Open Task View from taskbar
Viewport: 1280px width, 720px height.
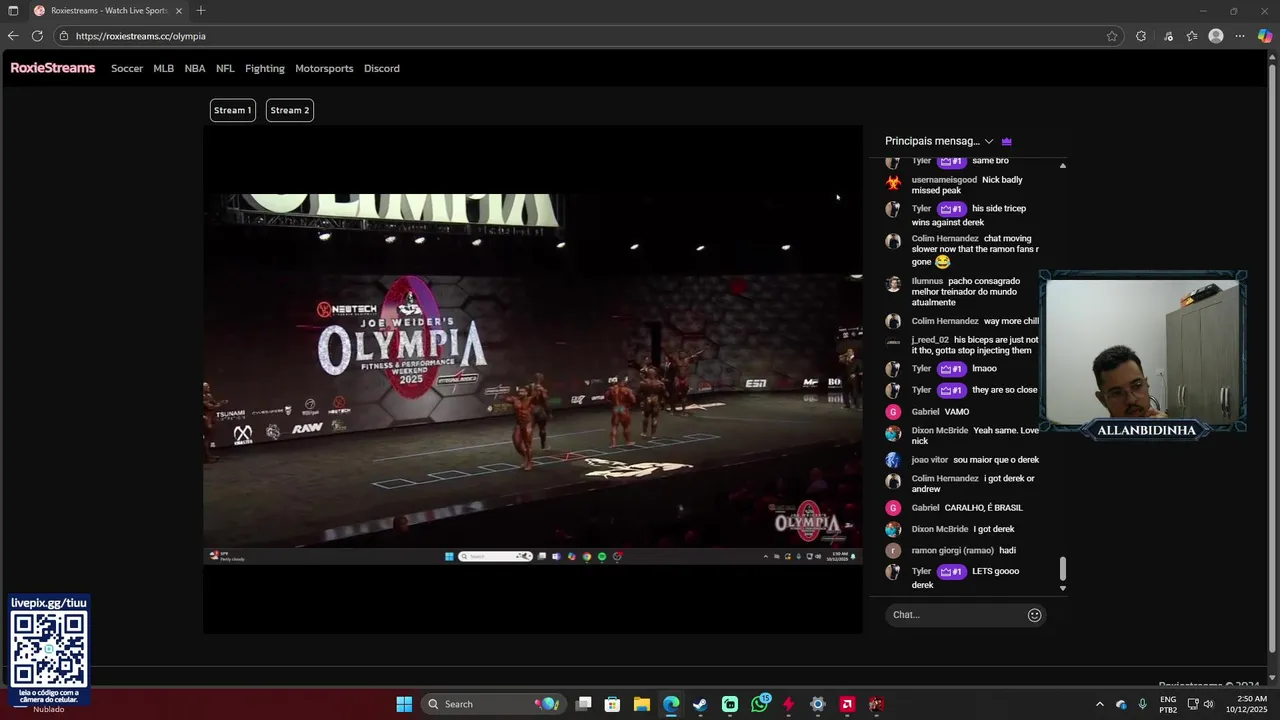[584, 704]
